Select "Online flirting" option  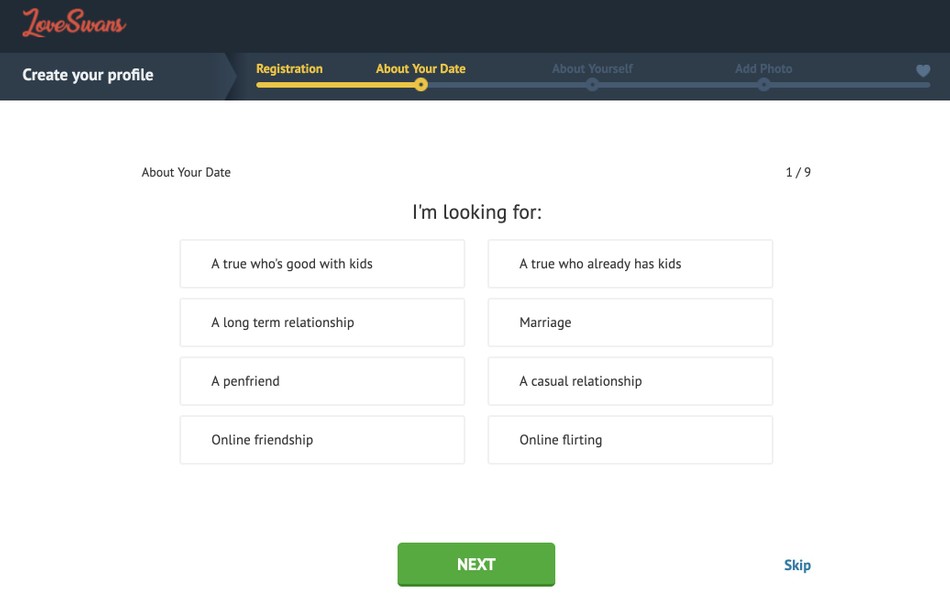coord(630,440)
